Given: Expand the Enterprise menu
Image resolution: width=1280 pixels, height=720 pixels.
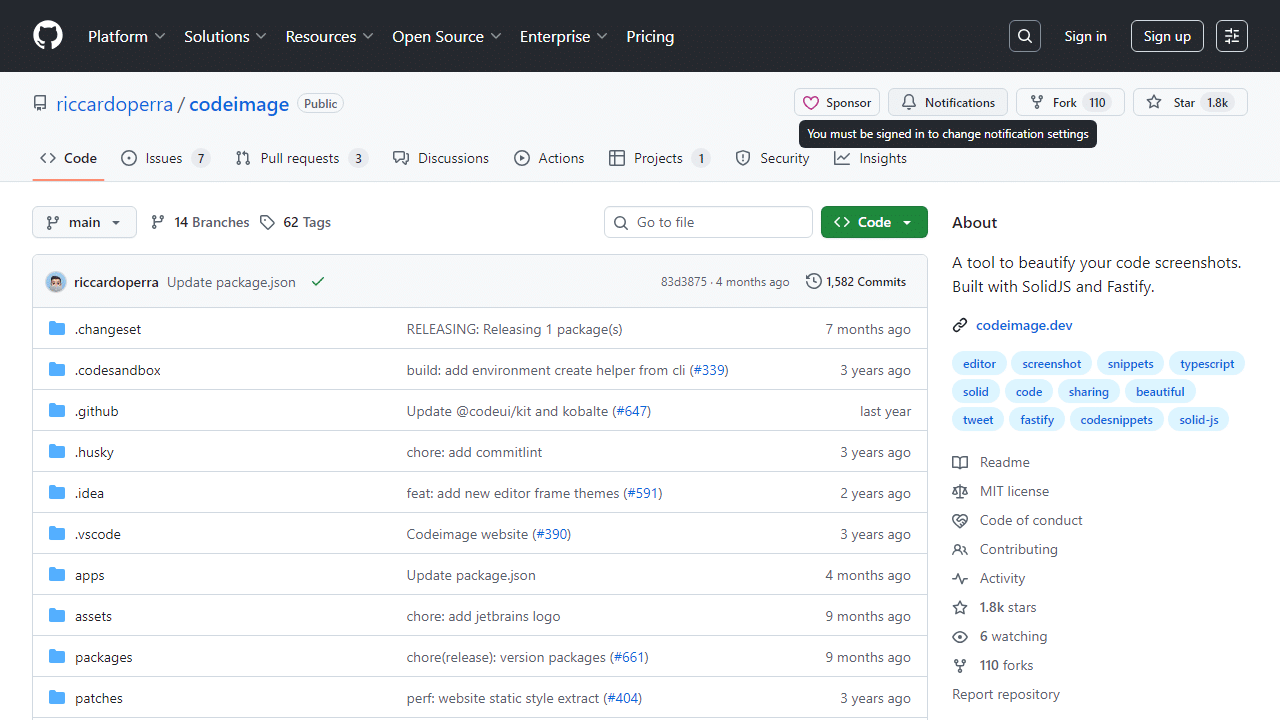Looking at the screenshot, I should point(563,36).
